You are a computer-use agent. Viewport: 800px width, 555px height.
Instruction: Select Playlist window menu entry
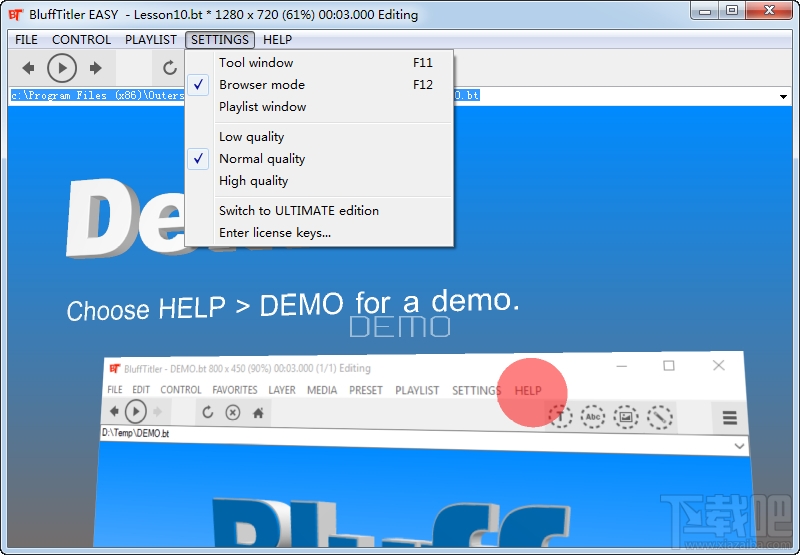(319, 107)
